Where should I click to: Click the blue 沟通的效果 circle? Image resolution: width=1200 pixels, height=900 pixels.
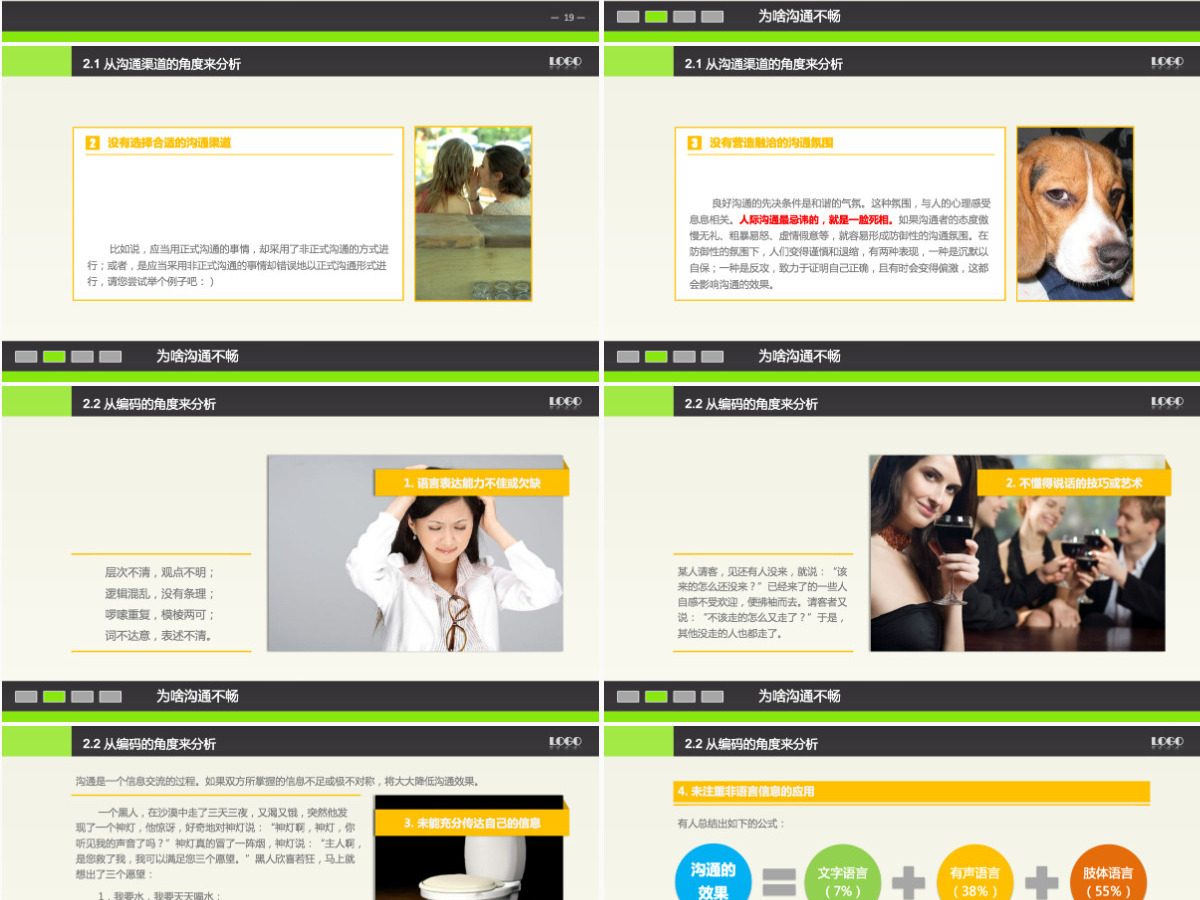click(713, 873)
